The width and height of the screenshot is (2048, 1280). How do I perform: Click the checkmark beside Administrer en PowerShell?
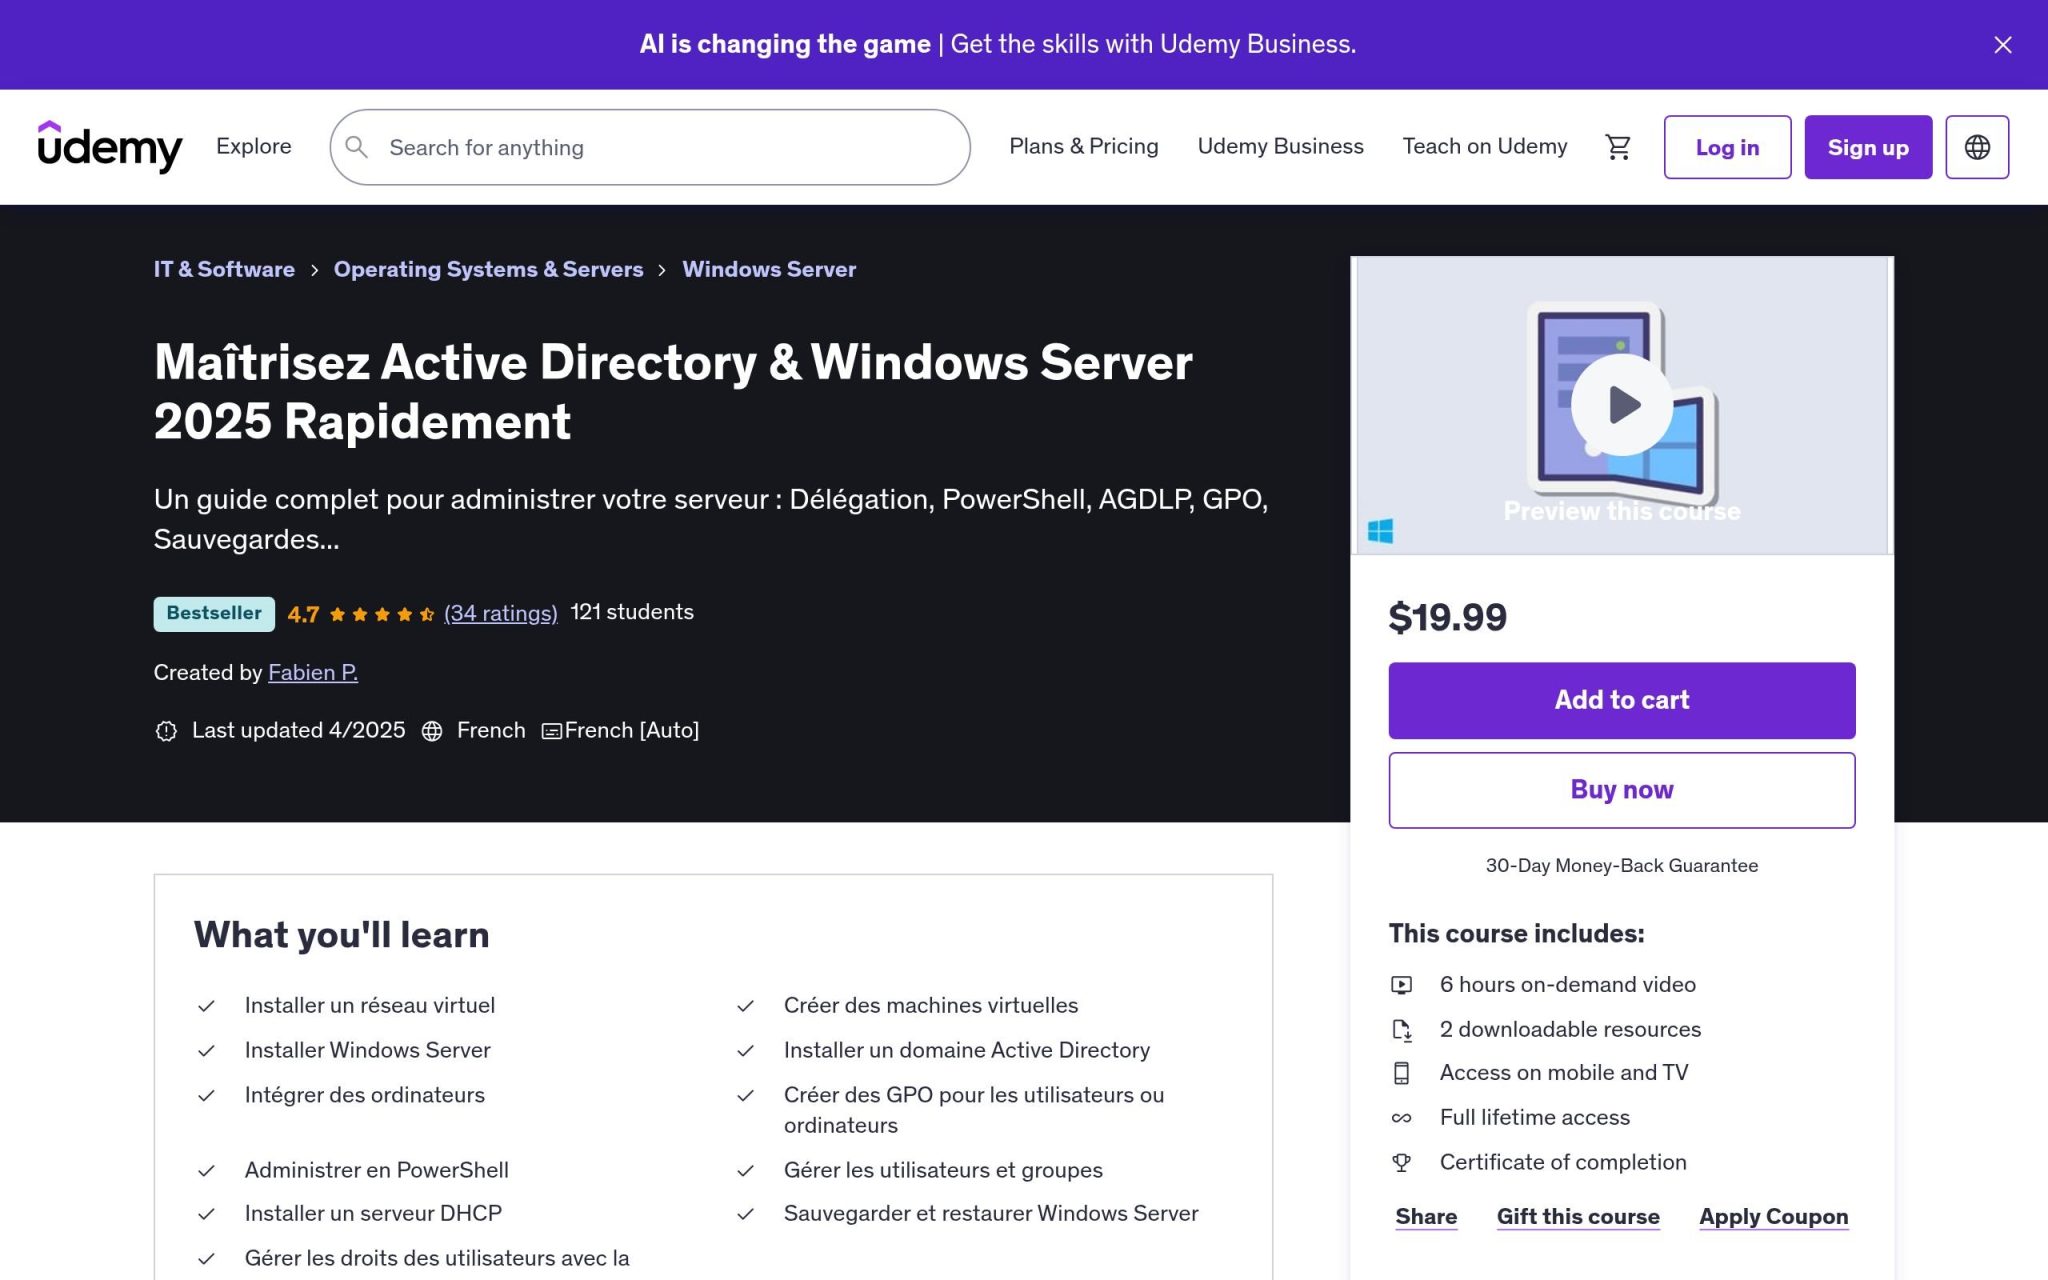tap(206, 1171)
